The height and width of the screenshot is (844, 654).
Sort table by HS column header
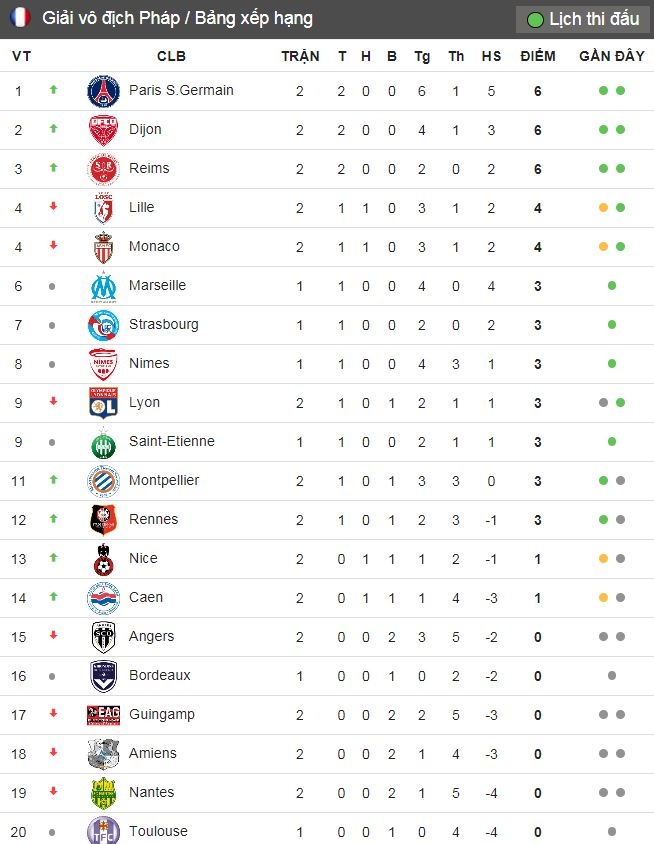tap(491, 56)
